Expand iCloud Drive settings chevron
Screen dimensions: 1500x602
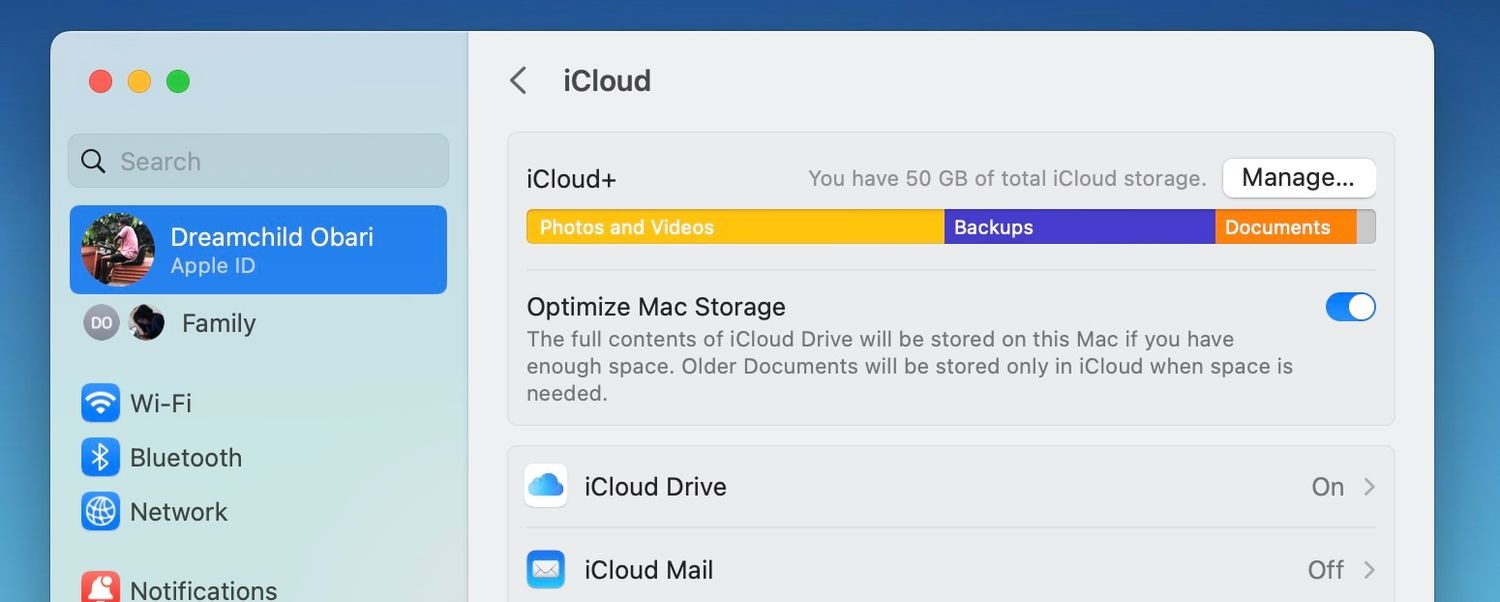click(1369, 487)
